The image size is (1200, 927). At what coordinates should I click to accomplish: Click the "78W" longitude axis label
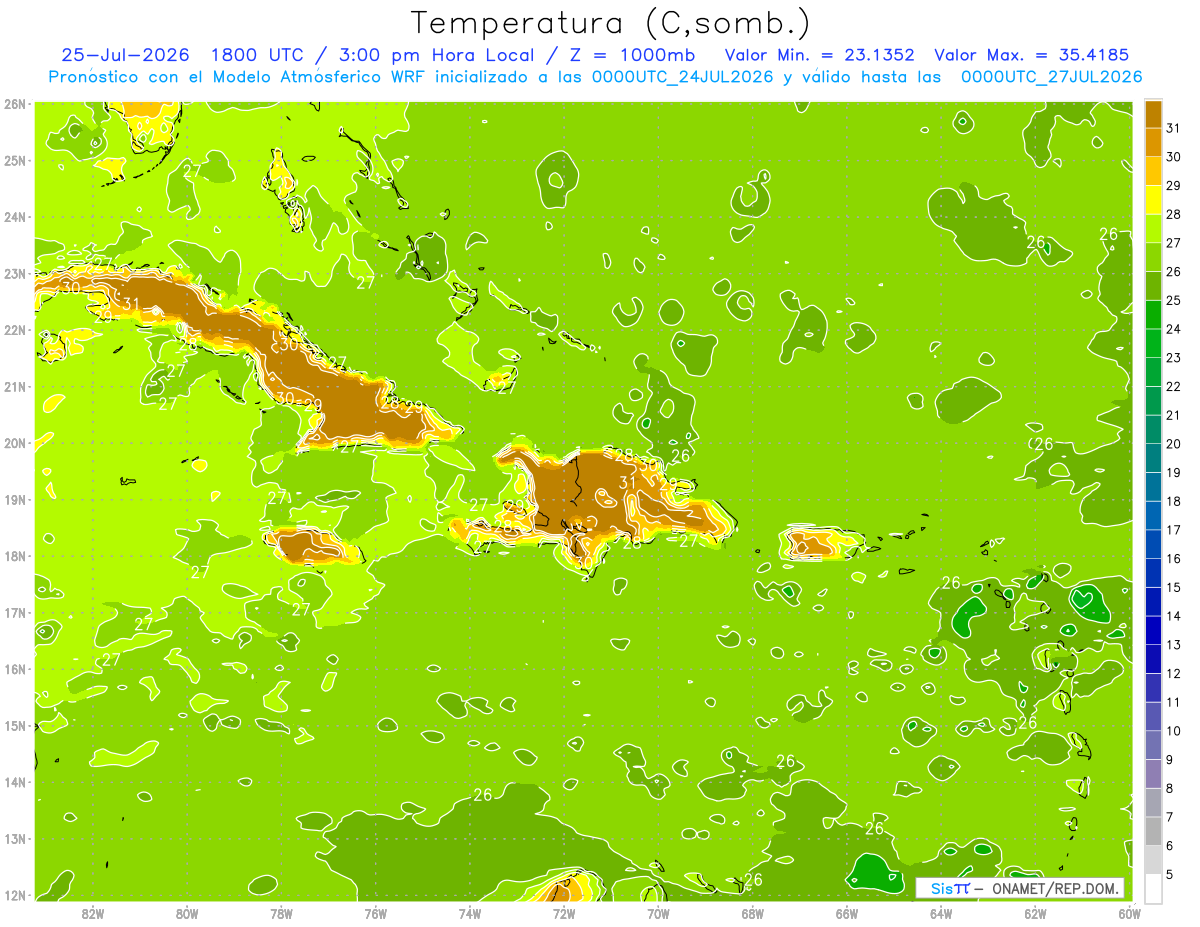coord(281,914)
